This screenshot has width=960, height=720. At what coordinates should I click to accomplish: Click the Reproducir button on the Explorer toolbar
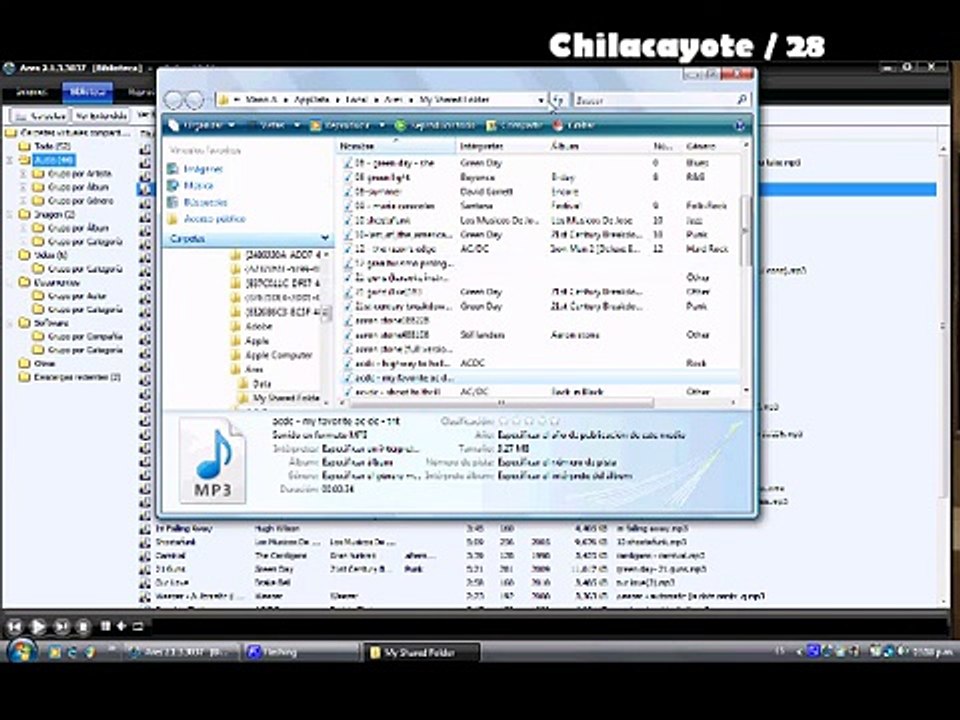(340, 126)
